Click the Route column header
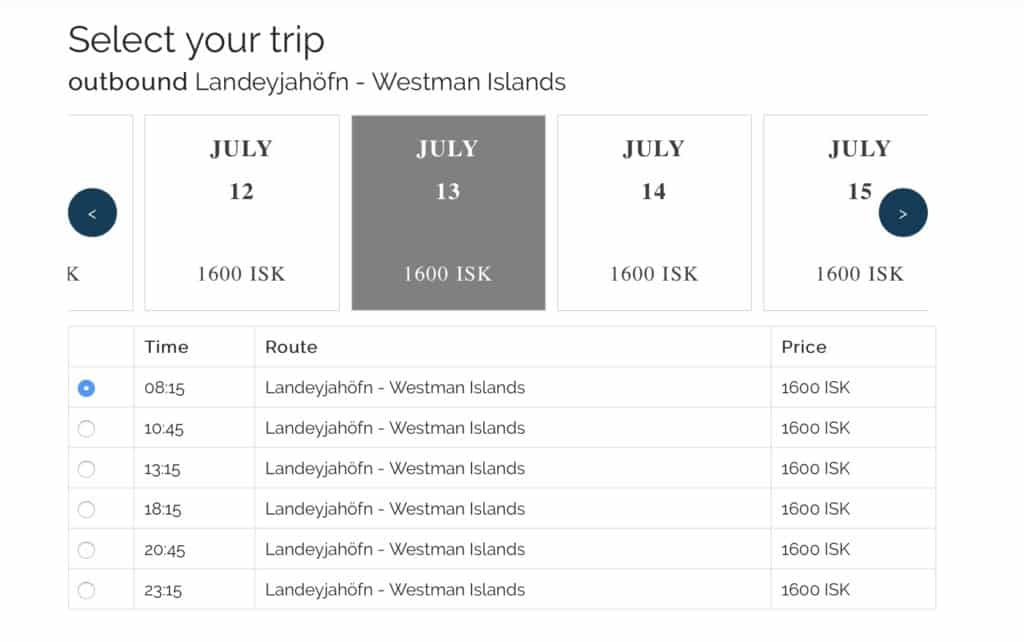This screenshot has width=1024, height=642. [291, 347]
